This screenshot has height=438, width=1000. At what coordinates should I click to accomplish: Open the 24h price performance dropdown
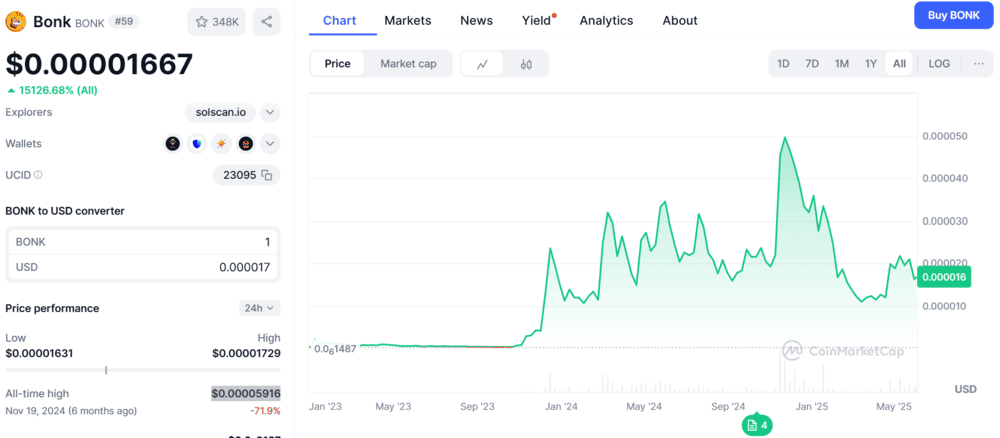tap(260, 308)
